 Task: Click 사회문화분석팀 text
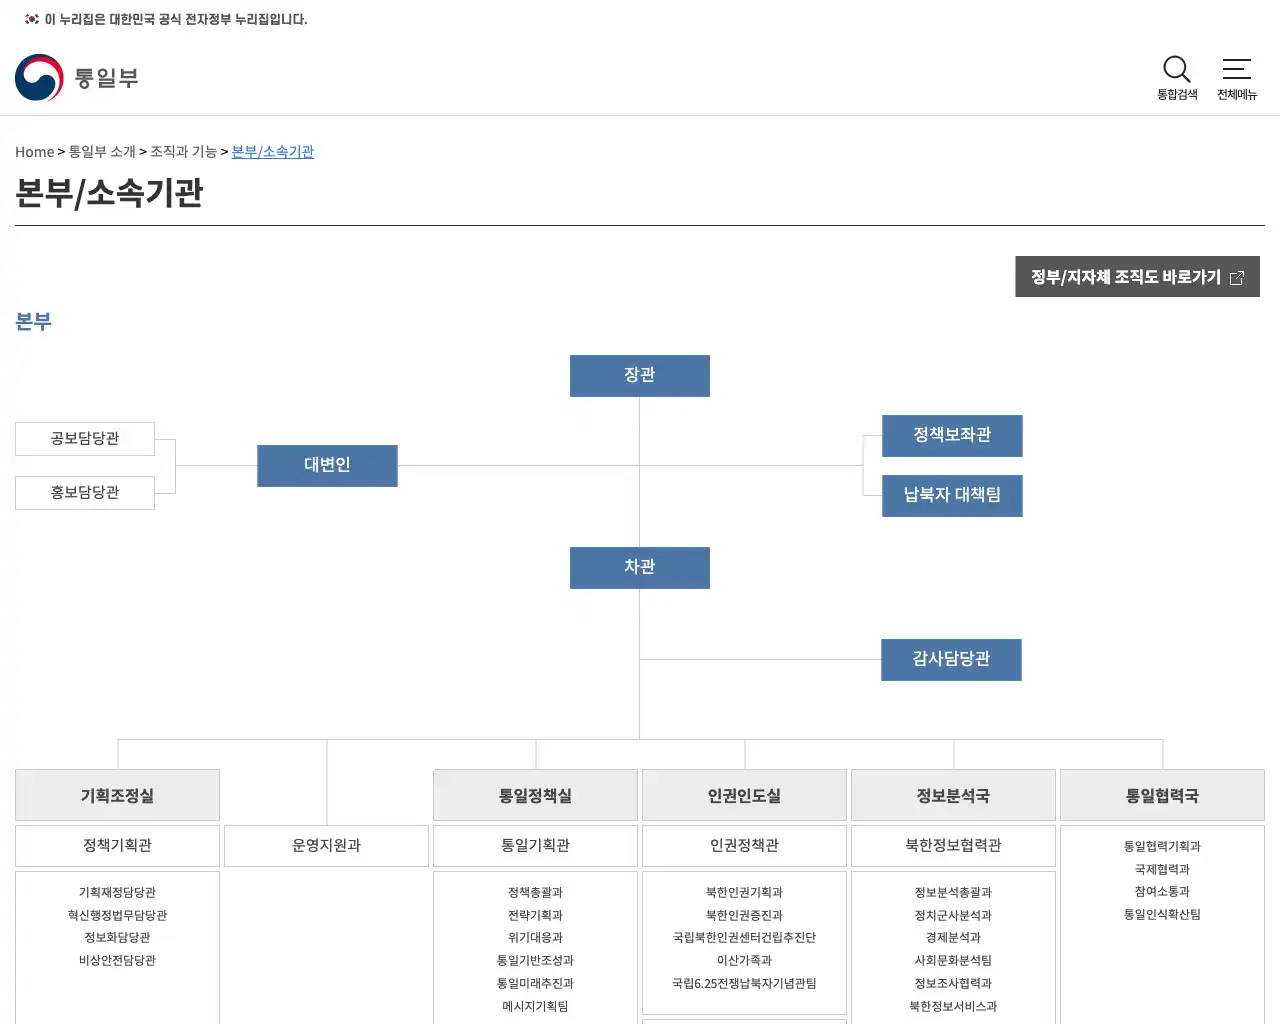point(953,960)
